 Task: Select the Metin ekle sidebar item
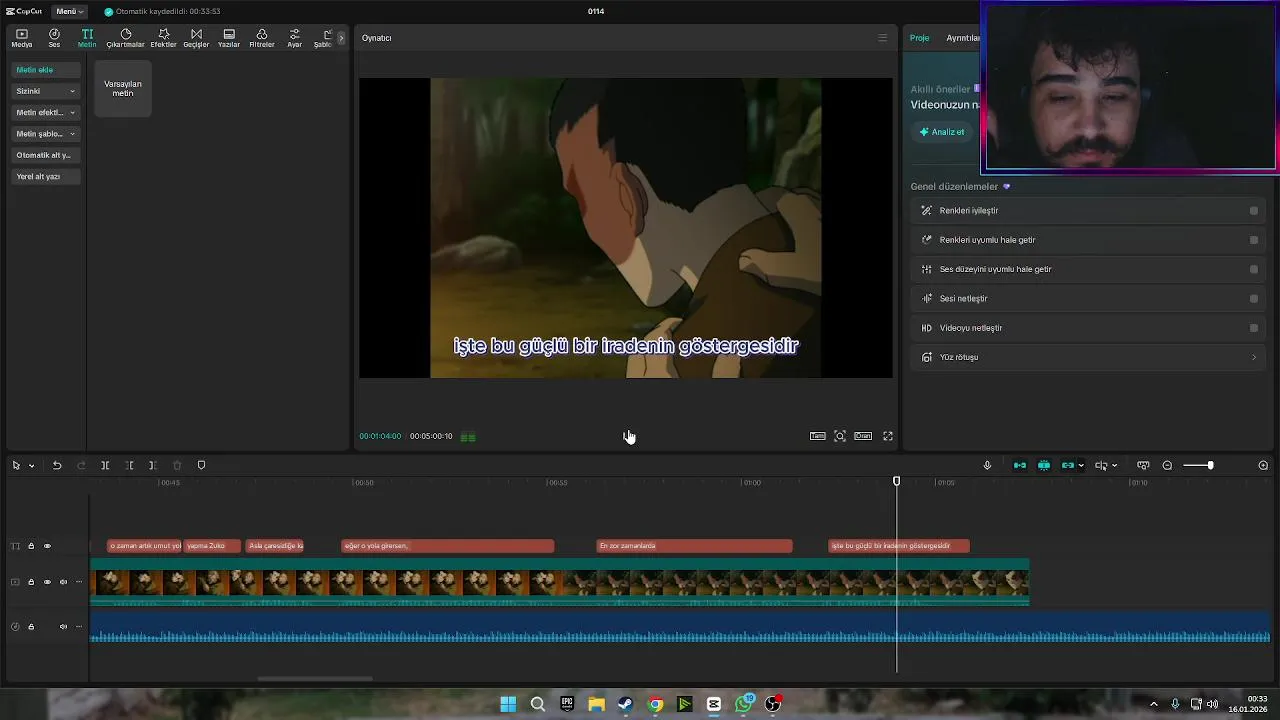coord(45,70)
